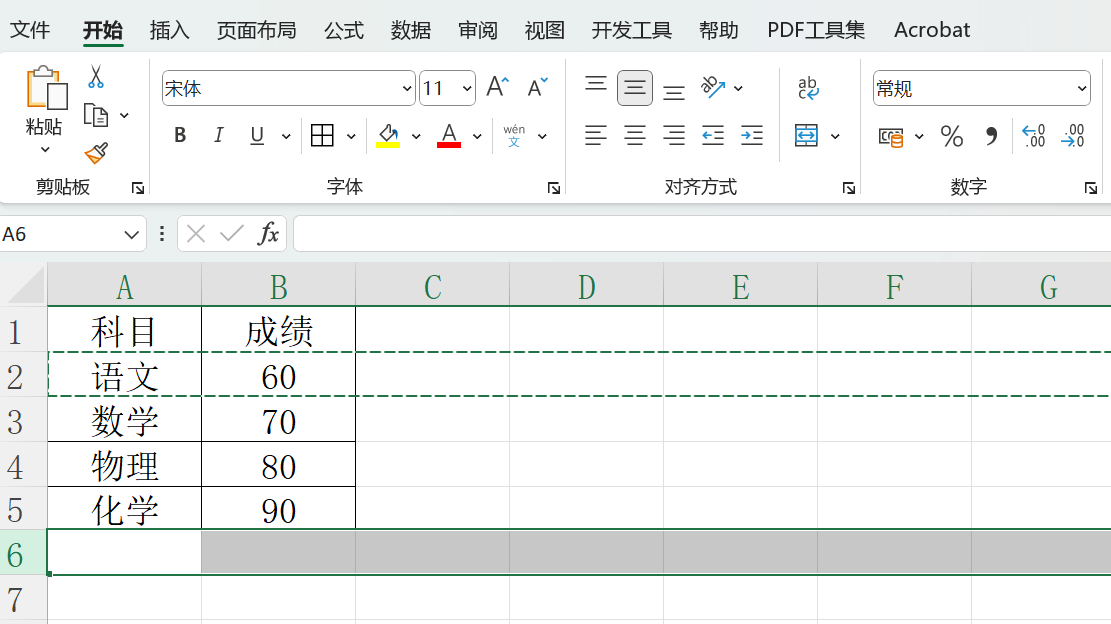Switch to the 插入 tab

click(169, 30)
